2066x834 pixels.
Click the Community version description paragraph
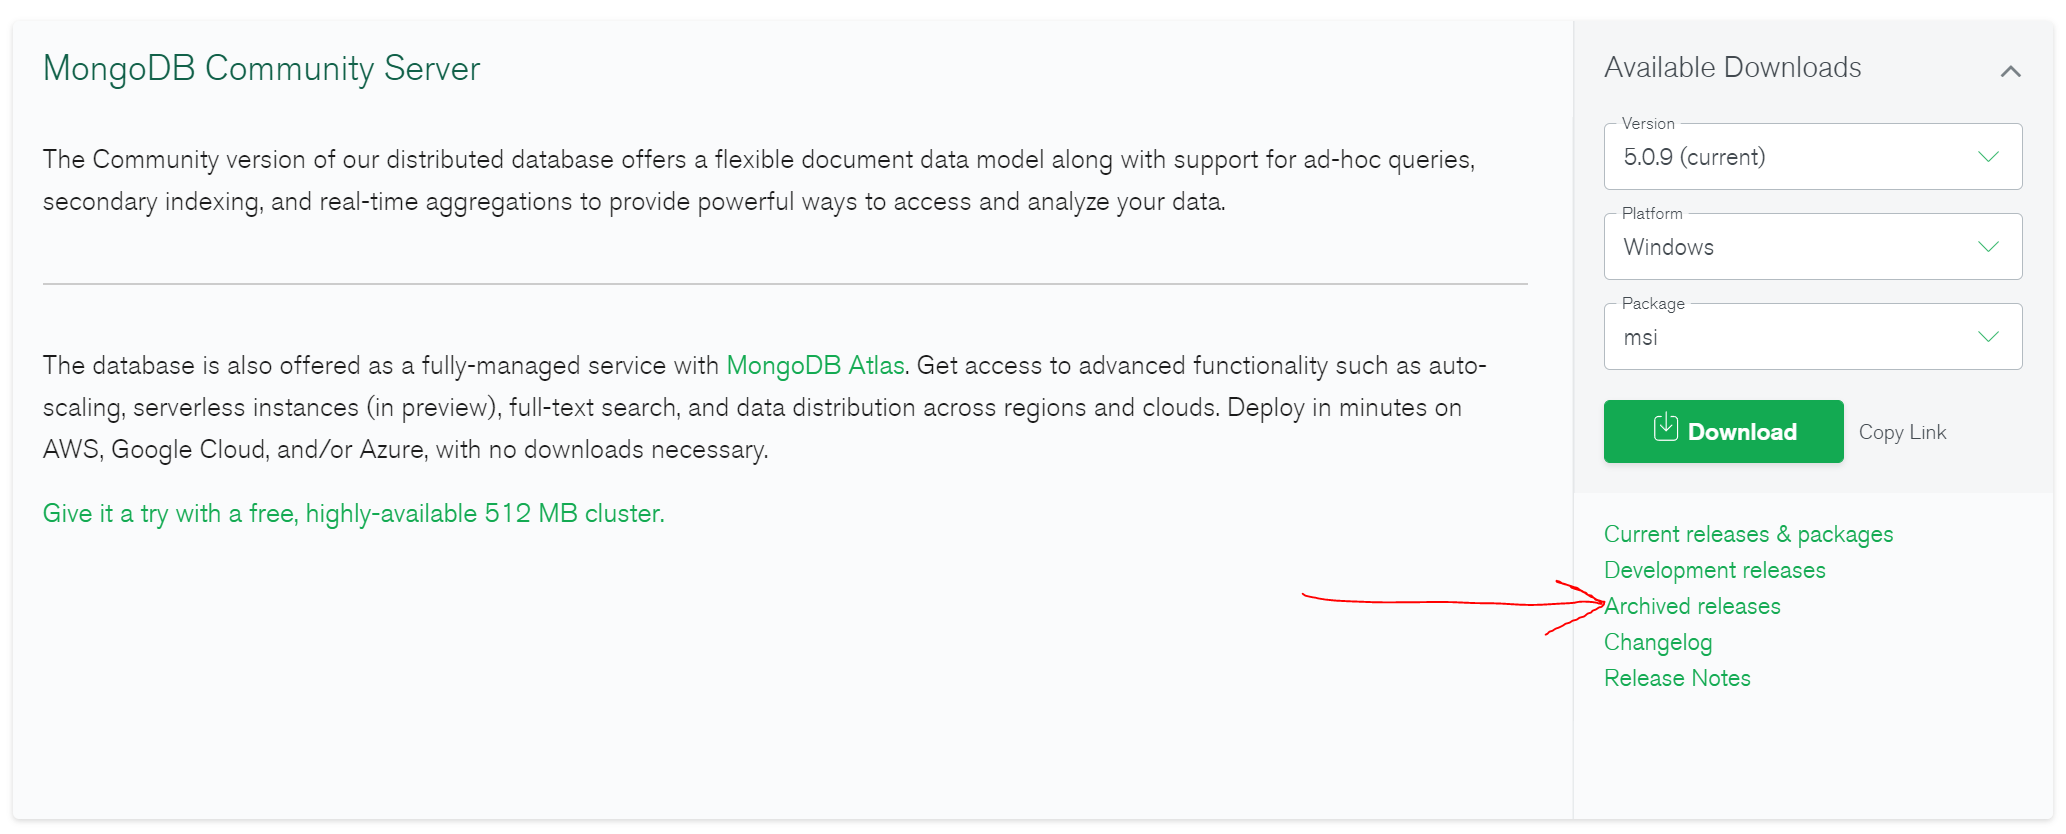(x=758, y=180)
